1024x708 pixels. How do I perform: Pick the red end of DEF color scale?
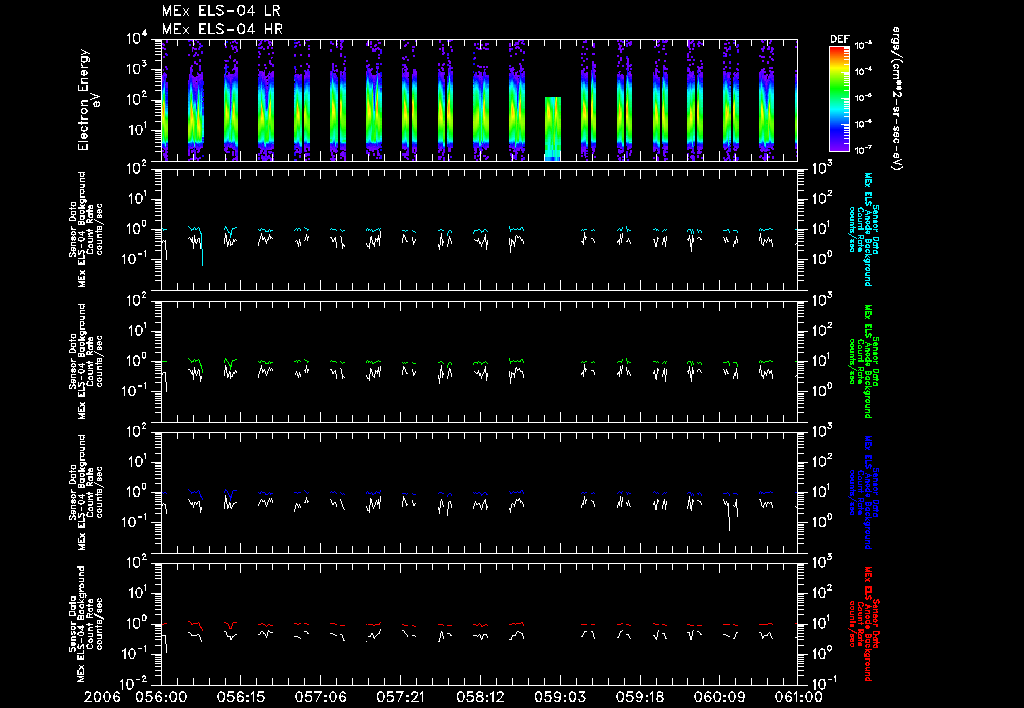click(839, 51)
